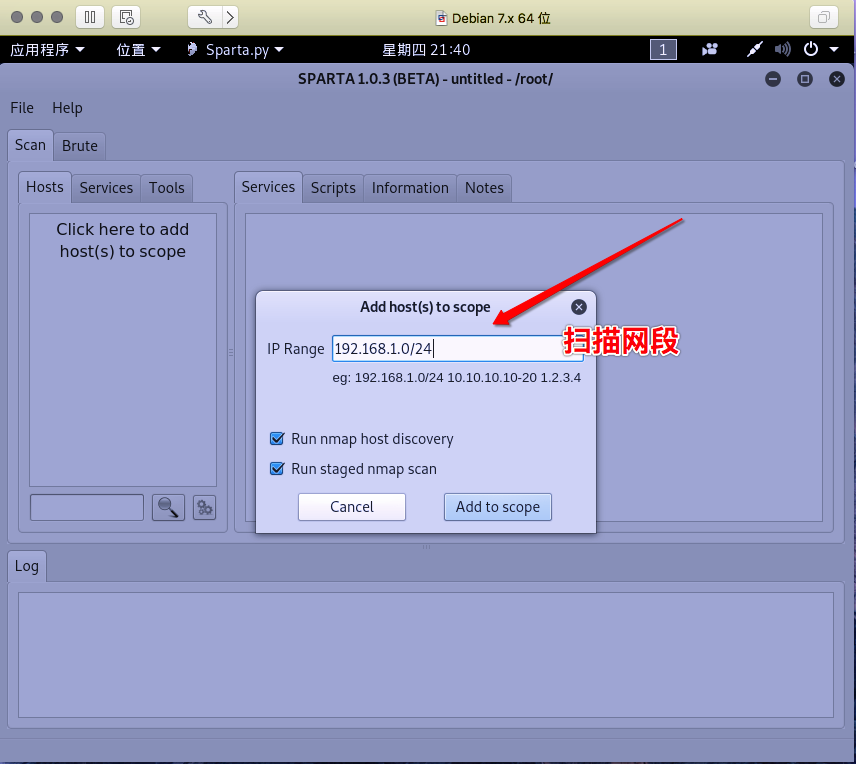Open the advanced filter gears icon
856x764 pixels.
[x=204, y=508]
